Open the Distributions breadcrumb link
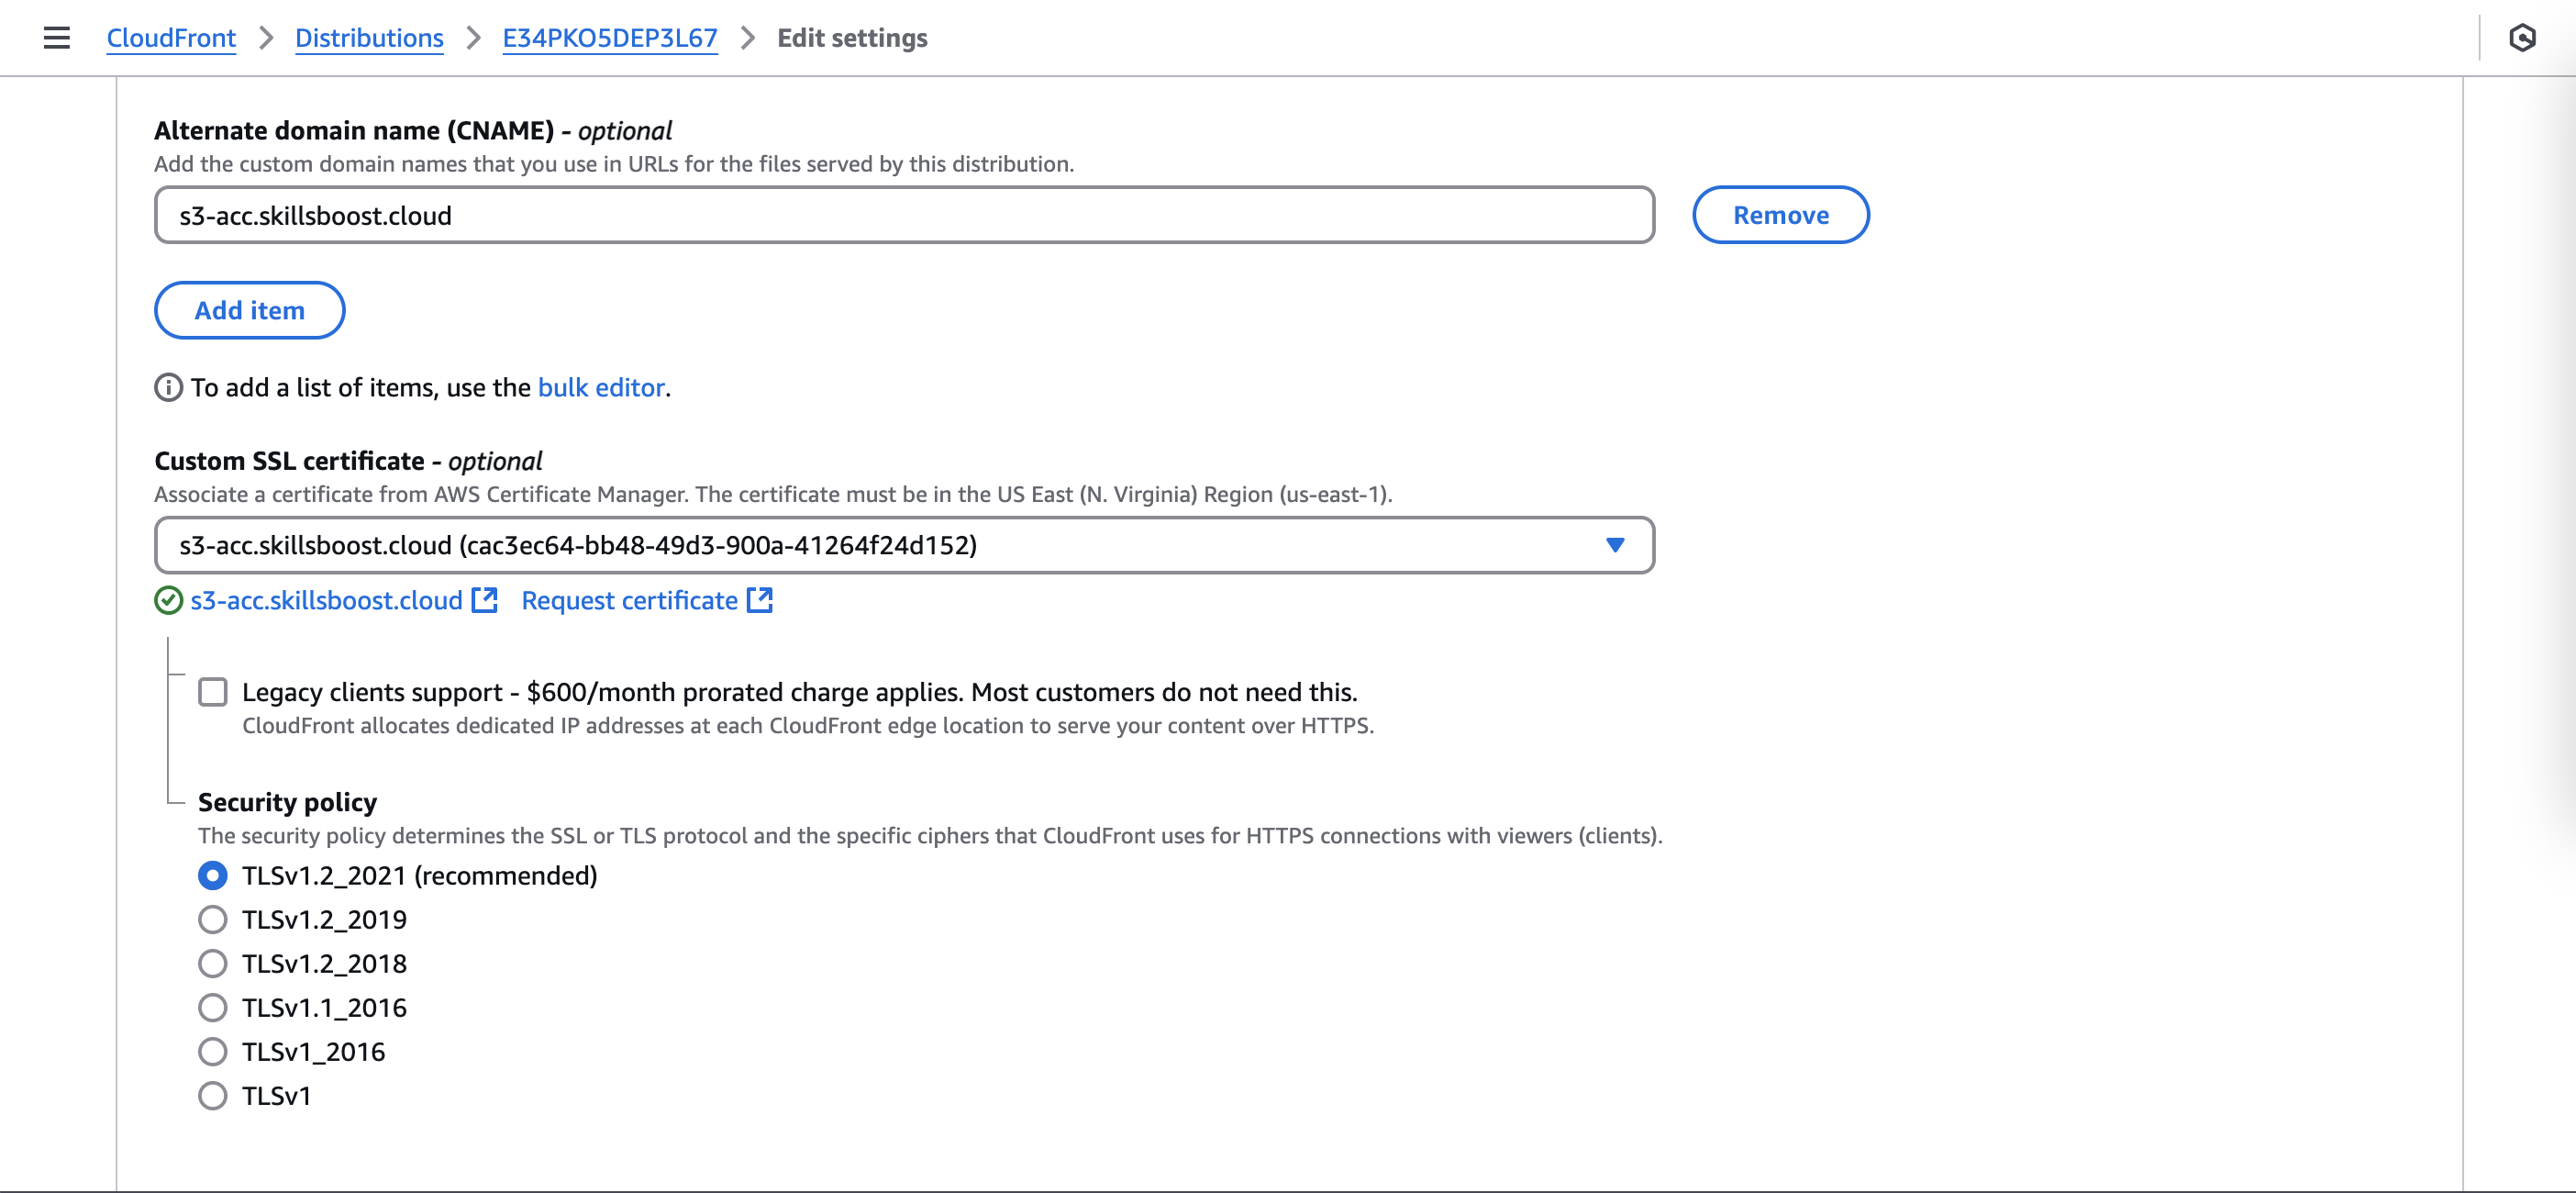The height and width of the screenshot is (1193, 2576). point(369,38)
